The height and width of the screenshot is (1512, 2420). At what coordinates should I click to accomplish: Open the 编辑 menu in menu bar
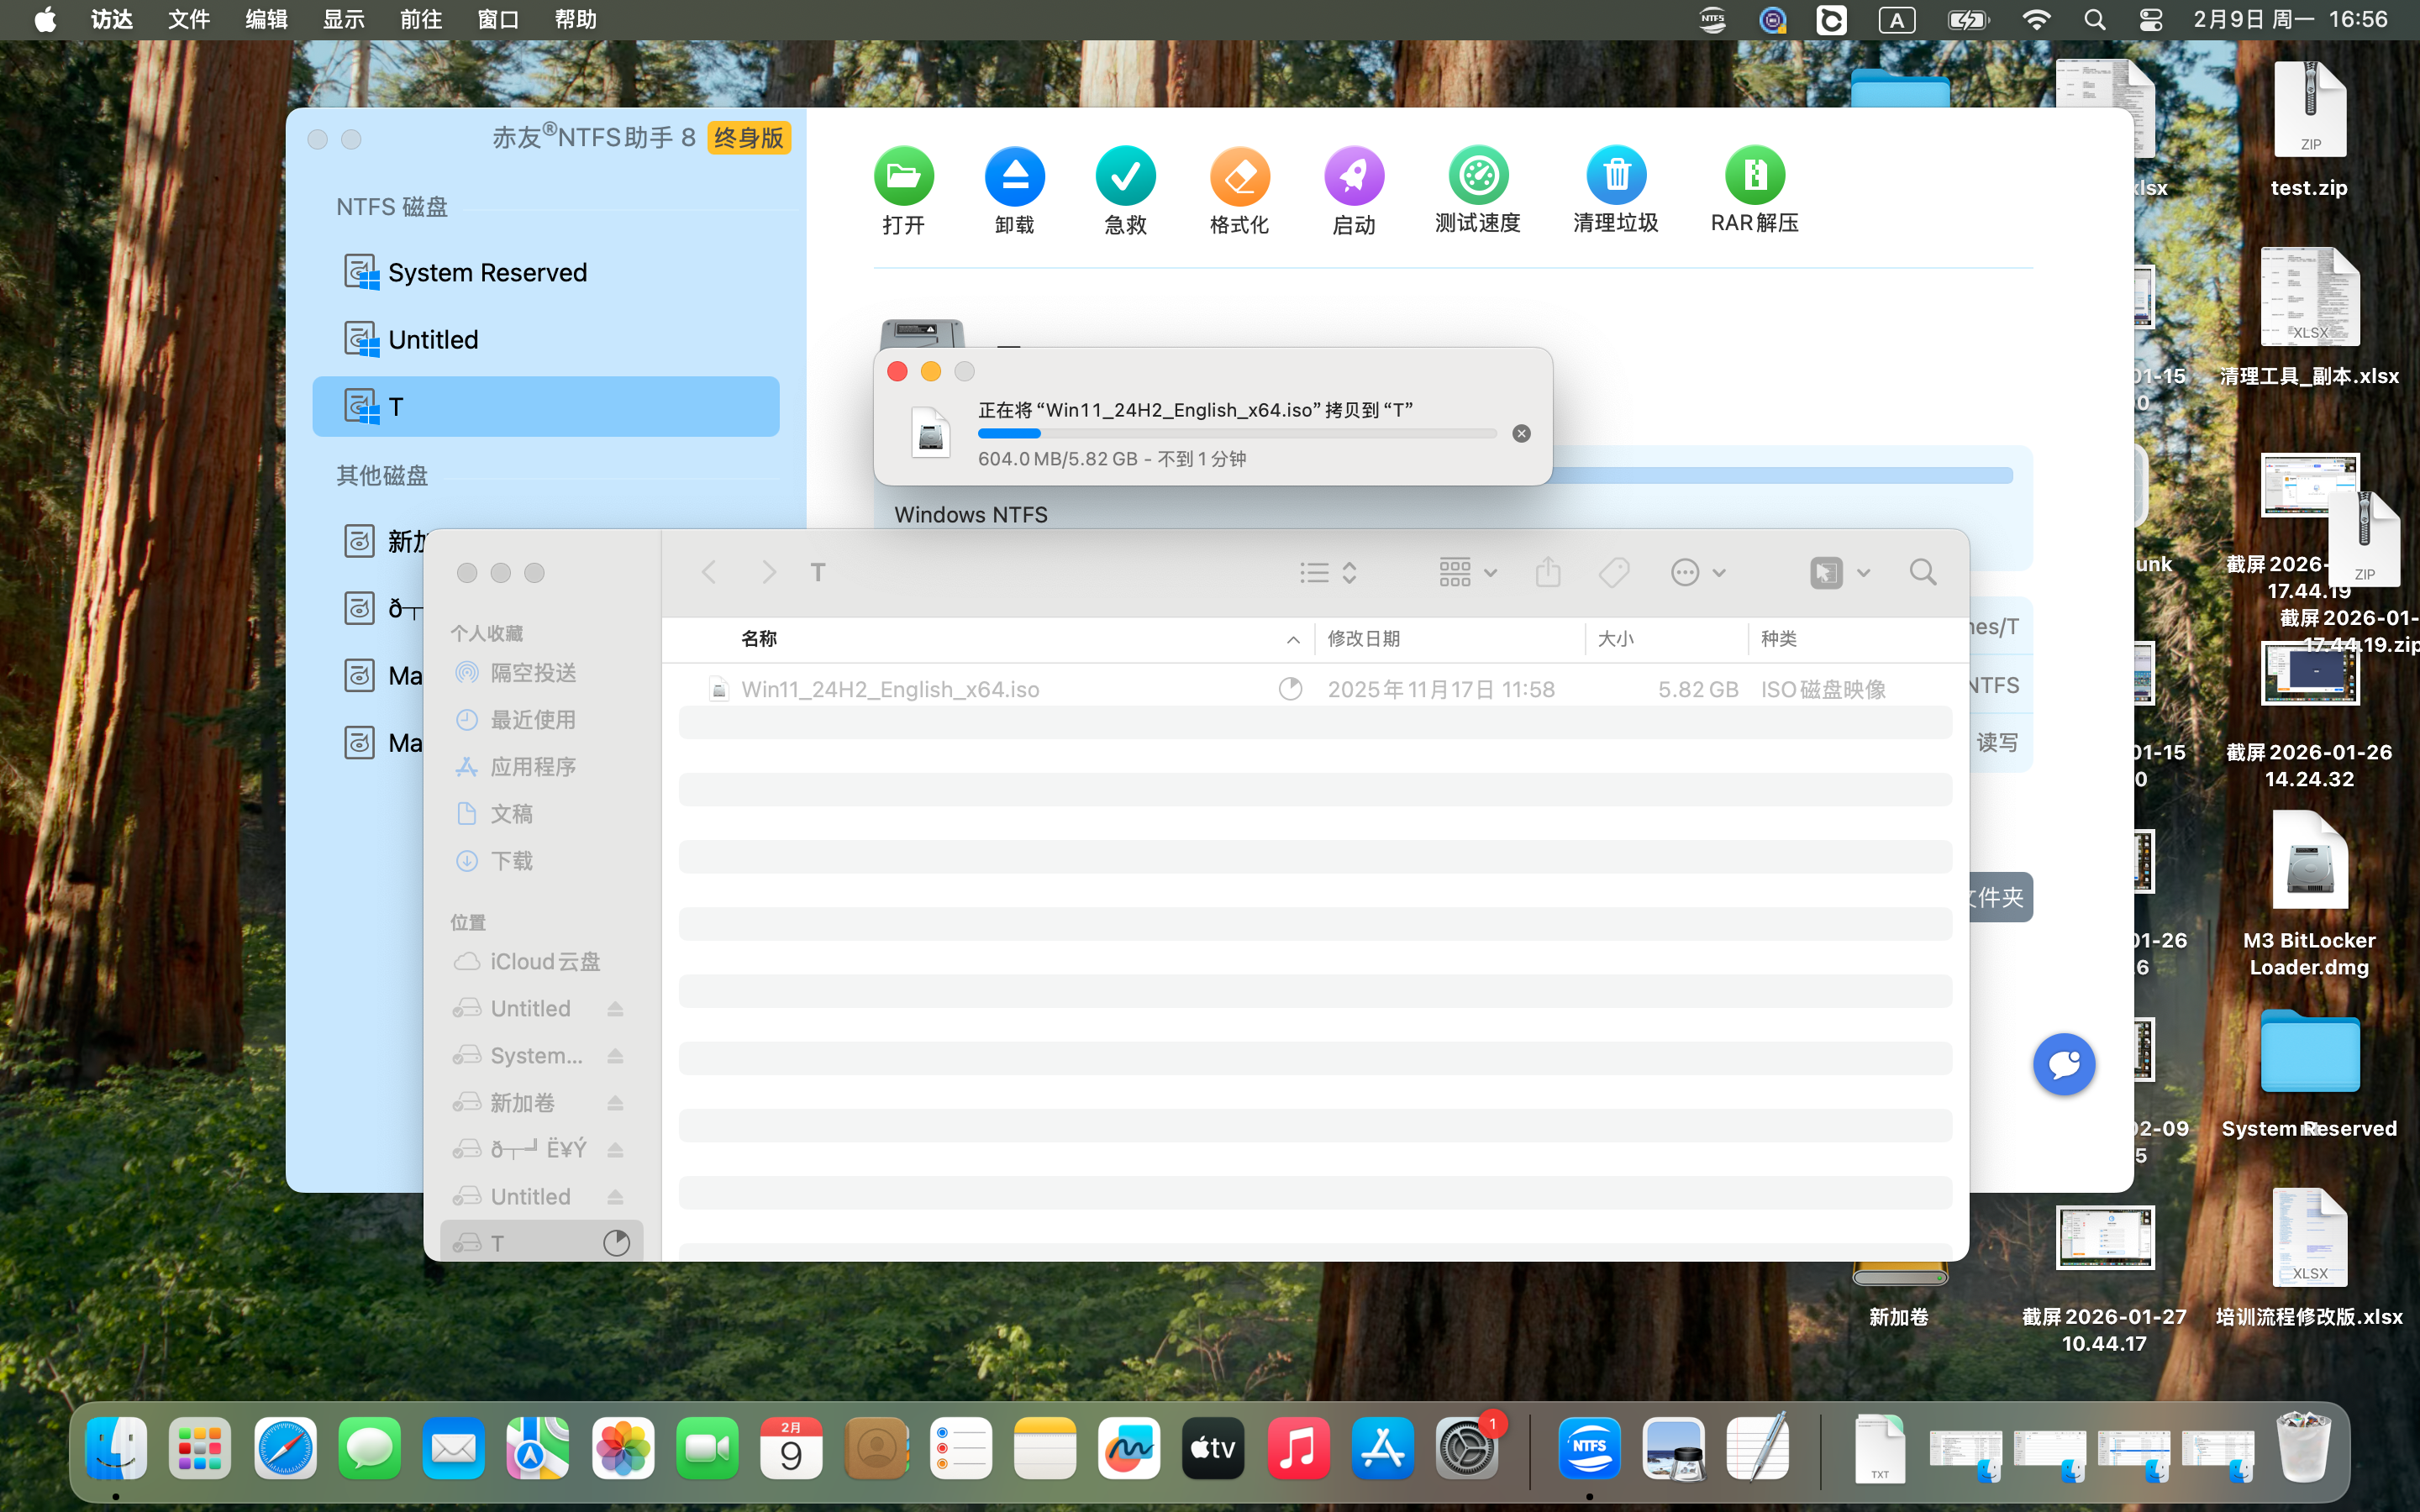click(x=265, y=19)
